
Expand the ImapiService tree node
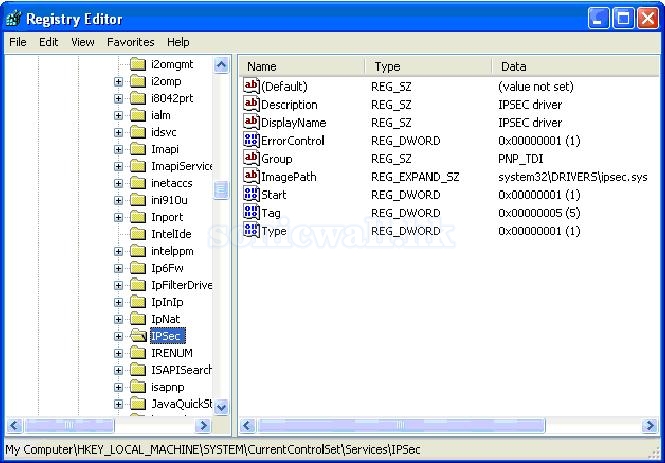(118, 166)
